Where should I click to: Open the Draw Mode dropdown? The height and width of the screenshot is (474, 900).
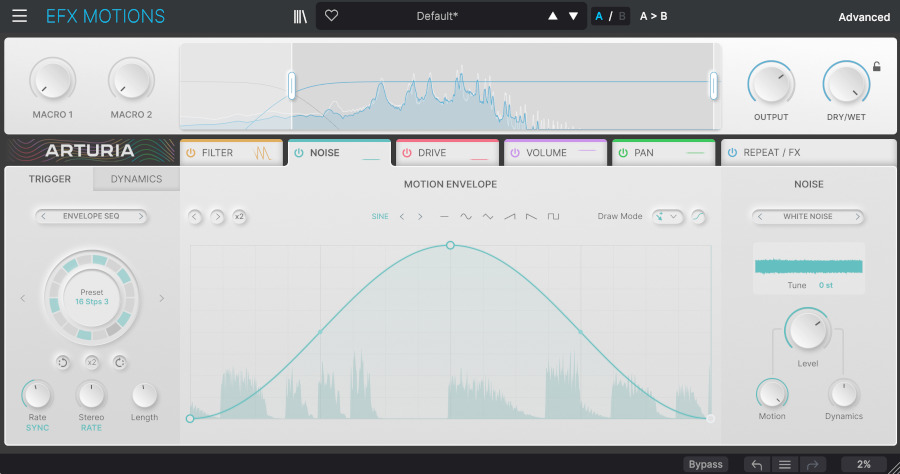668,216
